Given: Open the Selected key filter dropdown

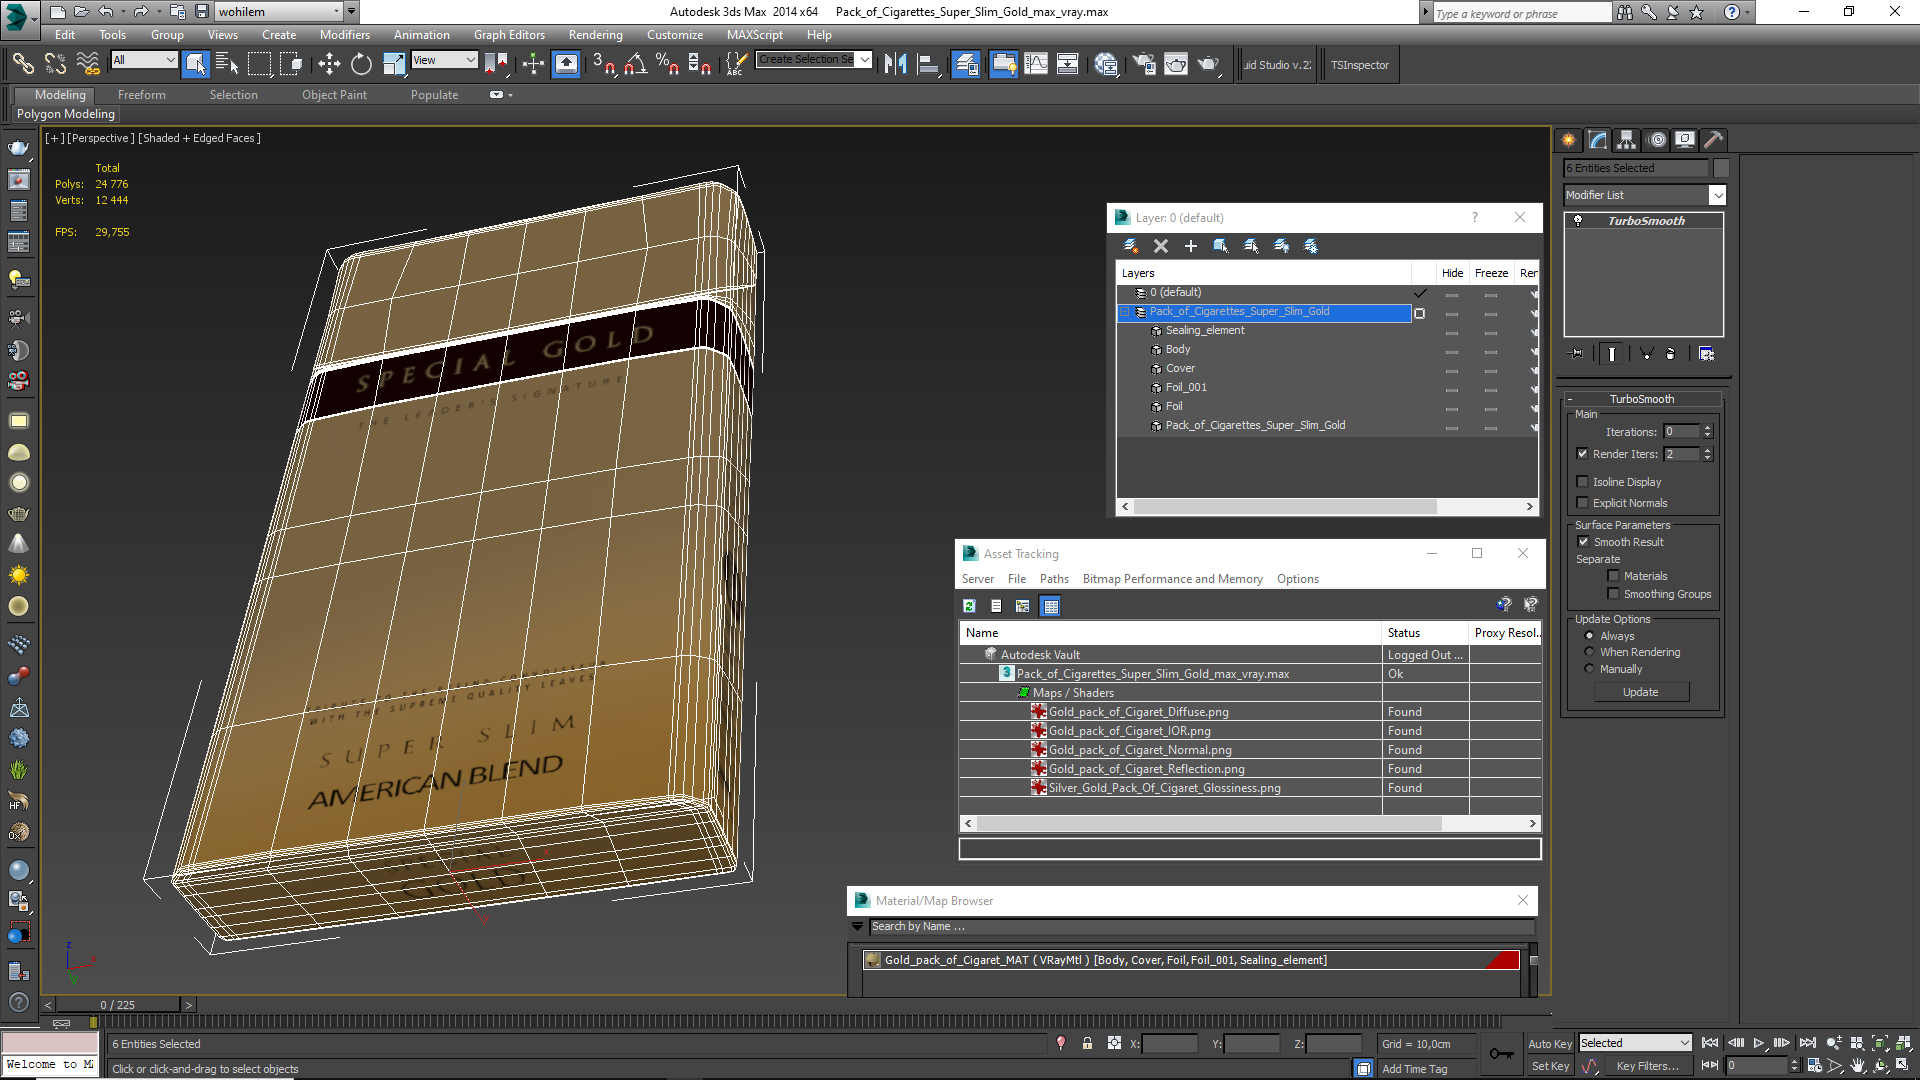Looking at the screenshot, I should coord(1635,1043).
